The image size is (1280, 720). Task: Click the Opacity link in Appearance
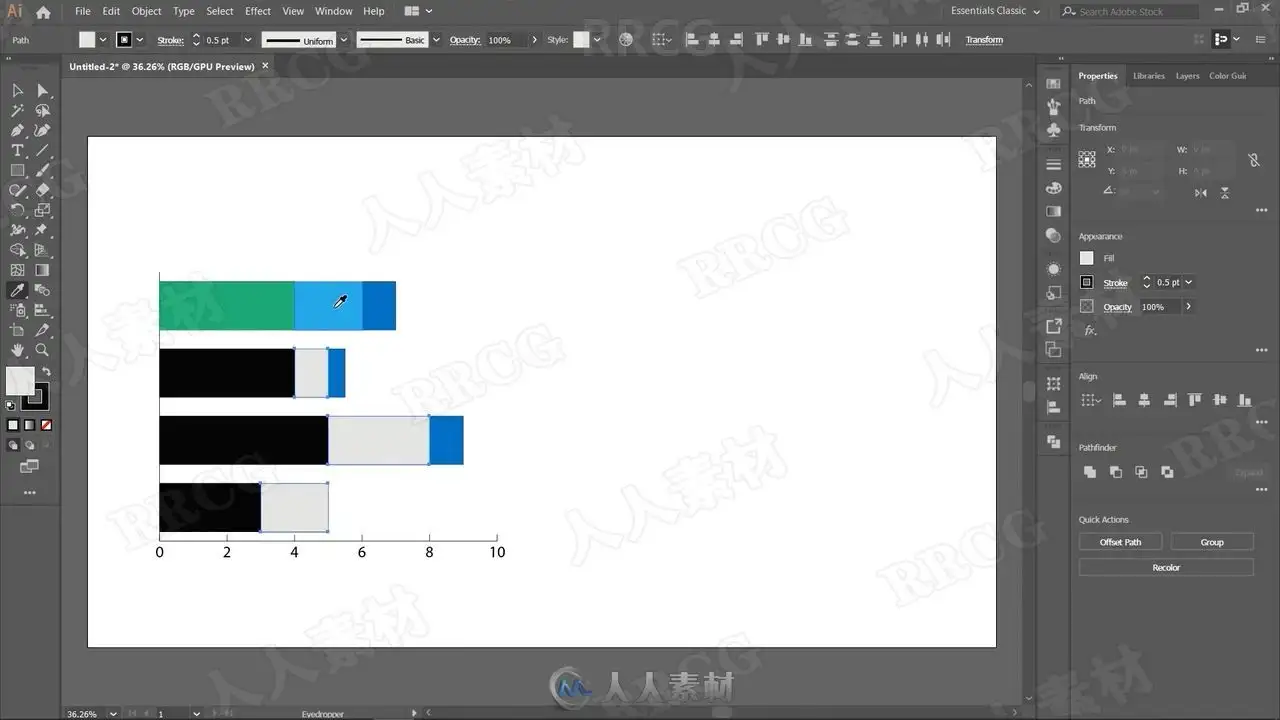coord(1118,307)
